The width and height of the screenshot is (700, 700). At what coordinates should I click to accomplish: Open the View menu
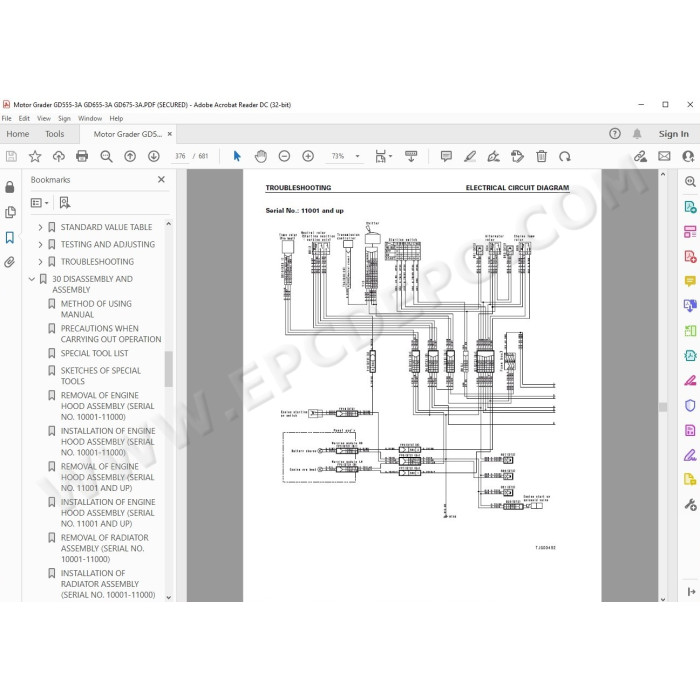pos(44,118)
